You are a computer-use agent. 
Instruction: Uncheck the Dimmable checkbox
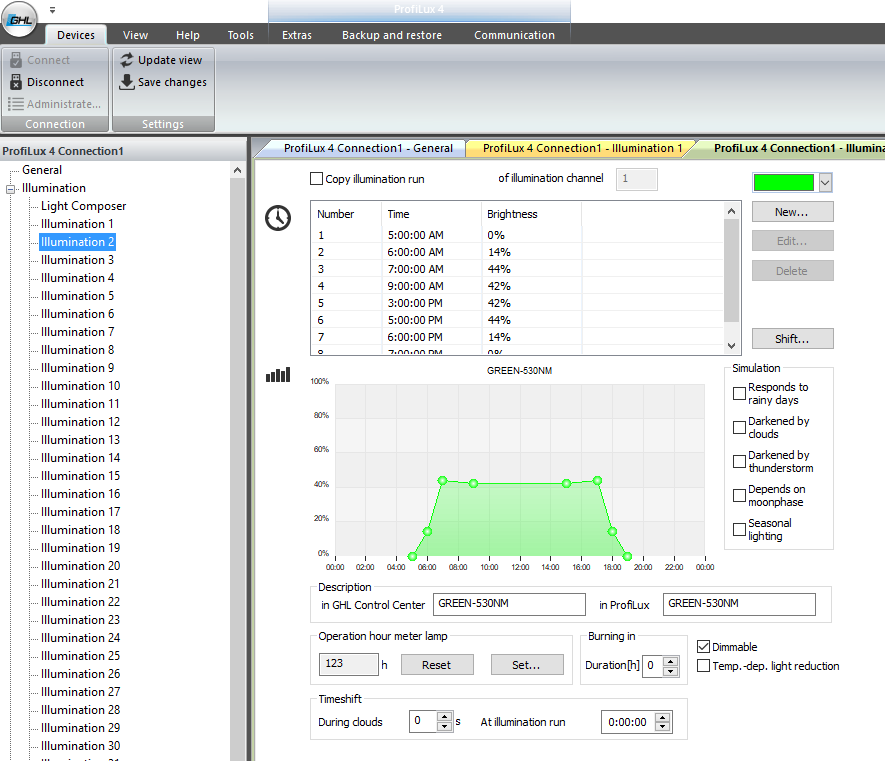(703, 647)
